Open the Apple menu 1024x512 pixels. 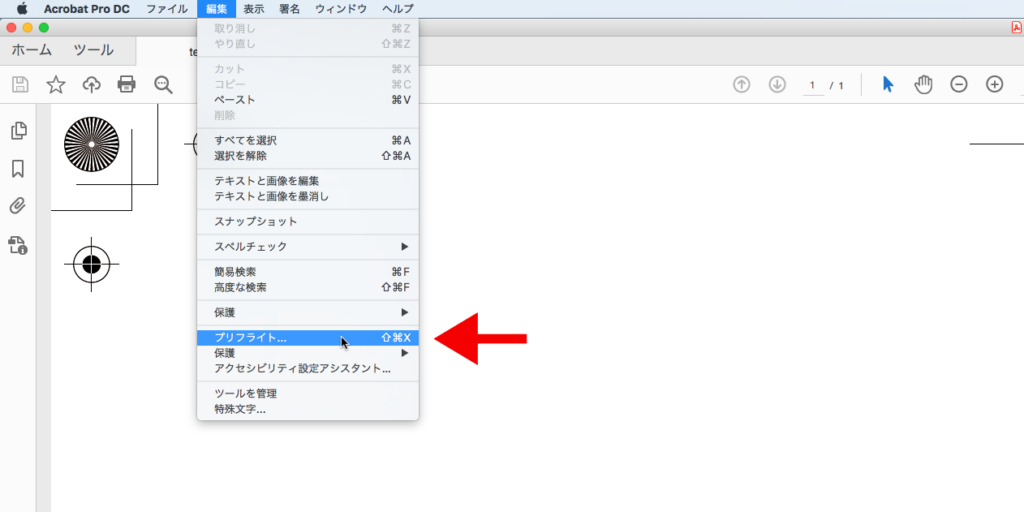(22, 8)
